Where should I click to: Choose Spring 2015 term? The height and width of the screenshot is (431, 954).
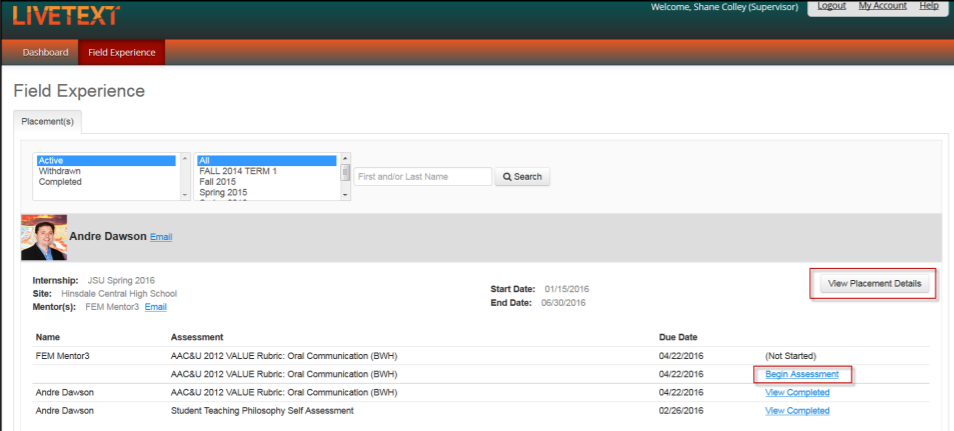(x=266, y=192)
